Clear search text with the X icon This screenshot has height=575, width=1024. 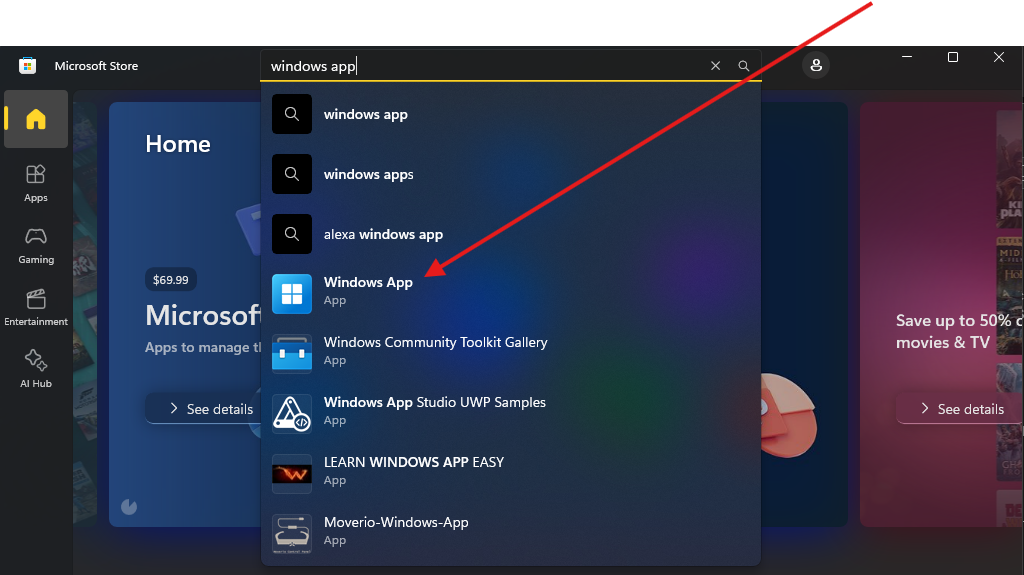click(715, 66)
